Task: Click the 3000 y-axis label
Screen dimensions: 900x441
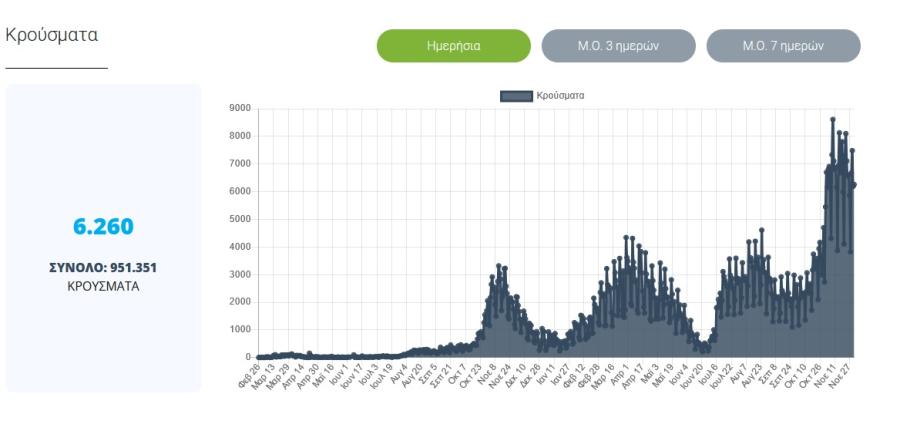Action: point(240,274)
